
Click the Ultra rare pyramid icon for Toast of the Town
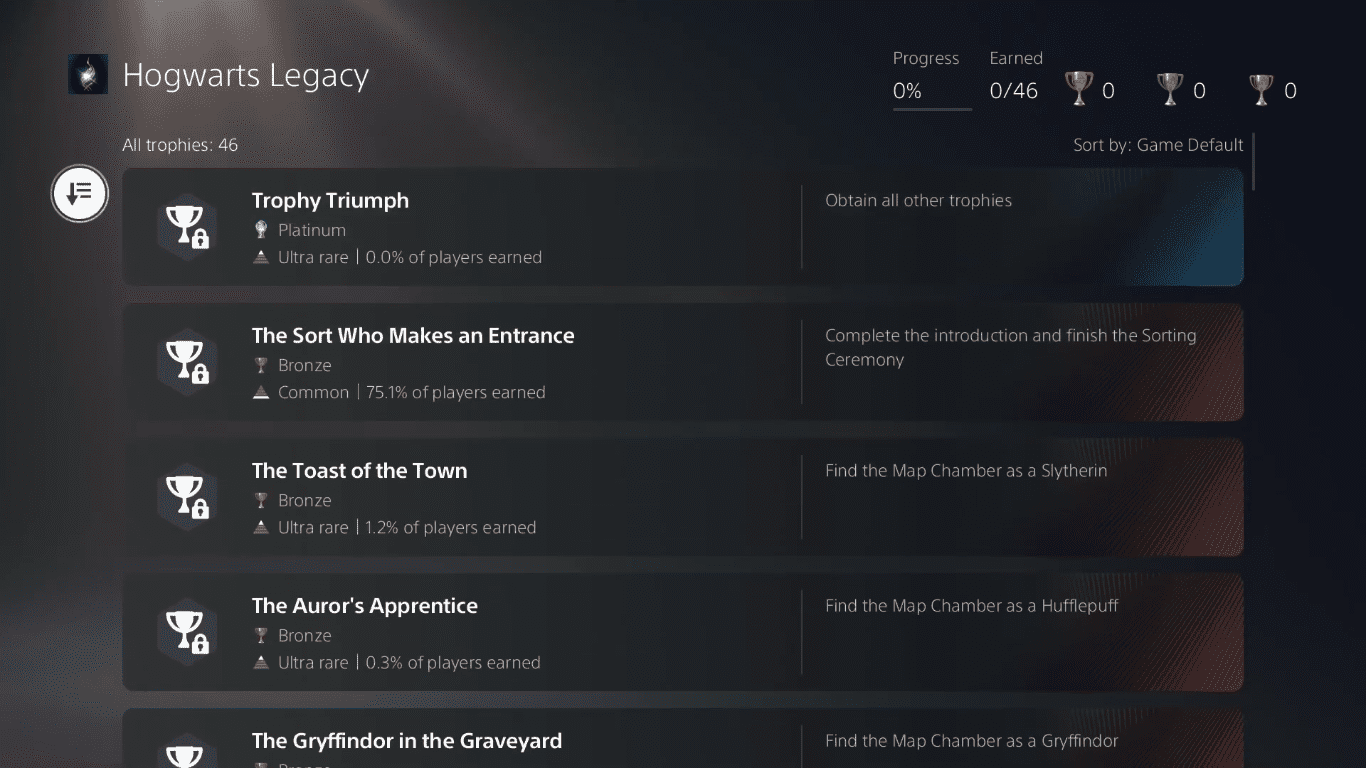(261, 526)
